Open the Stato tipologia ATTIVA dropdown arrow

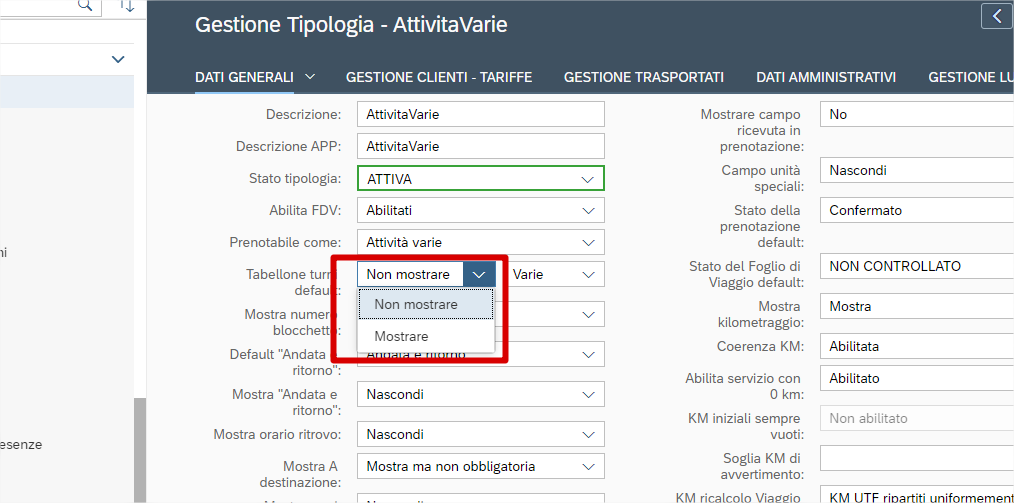tap(587, 179)
